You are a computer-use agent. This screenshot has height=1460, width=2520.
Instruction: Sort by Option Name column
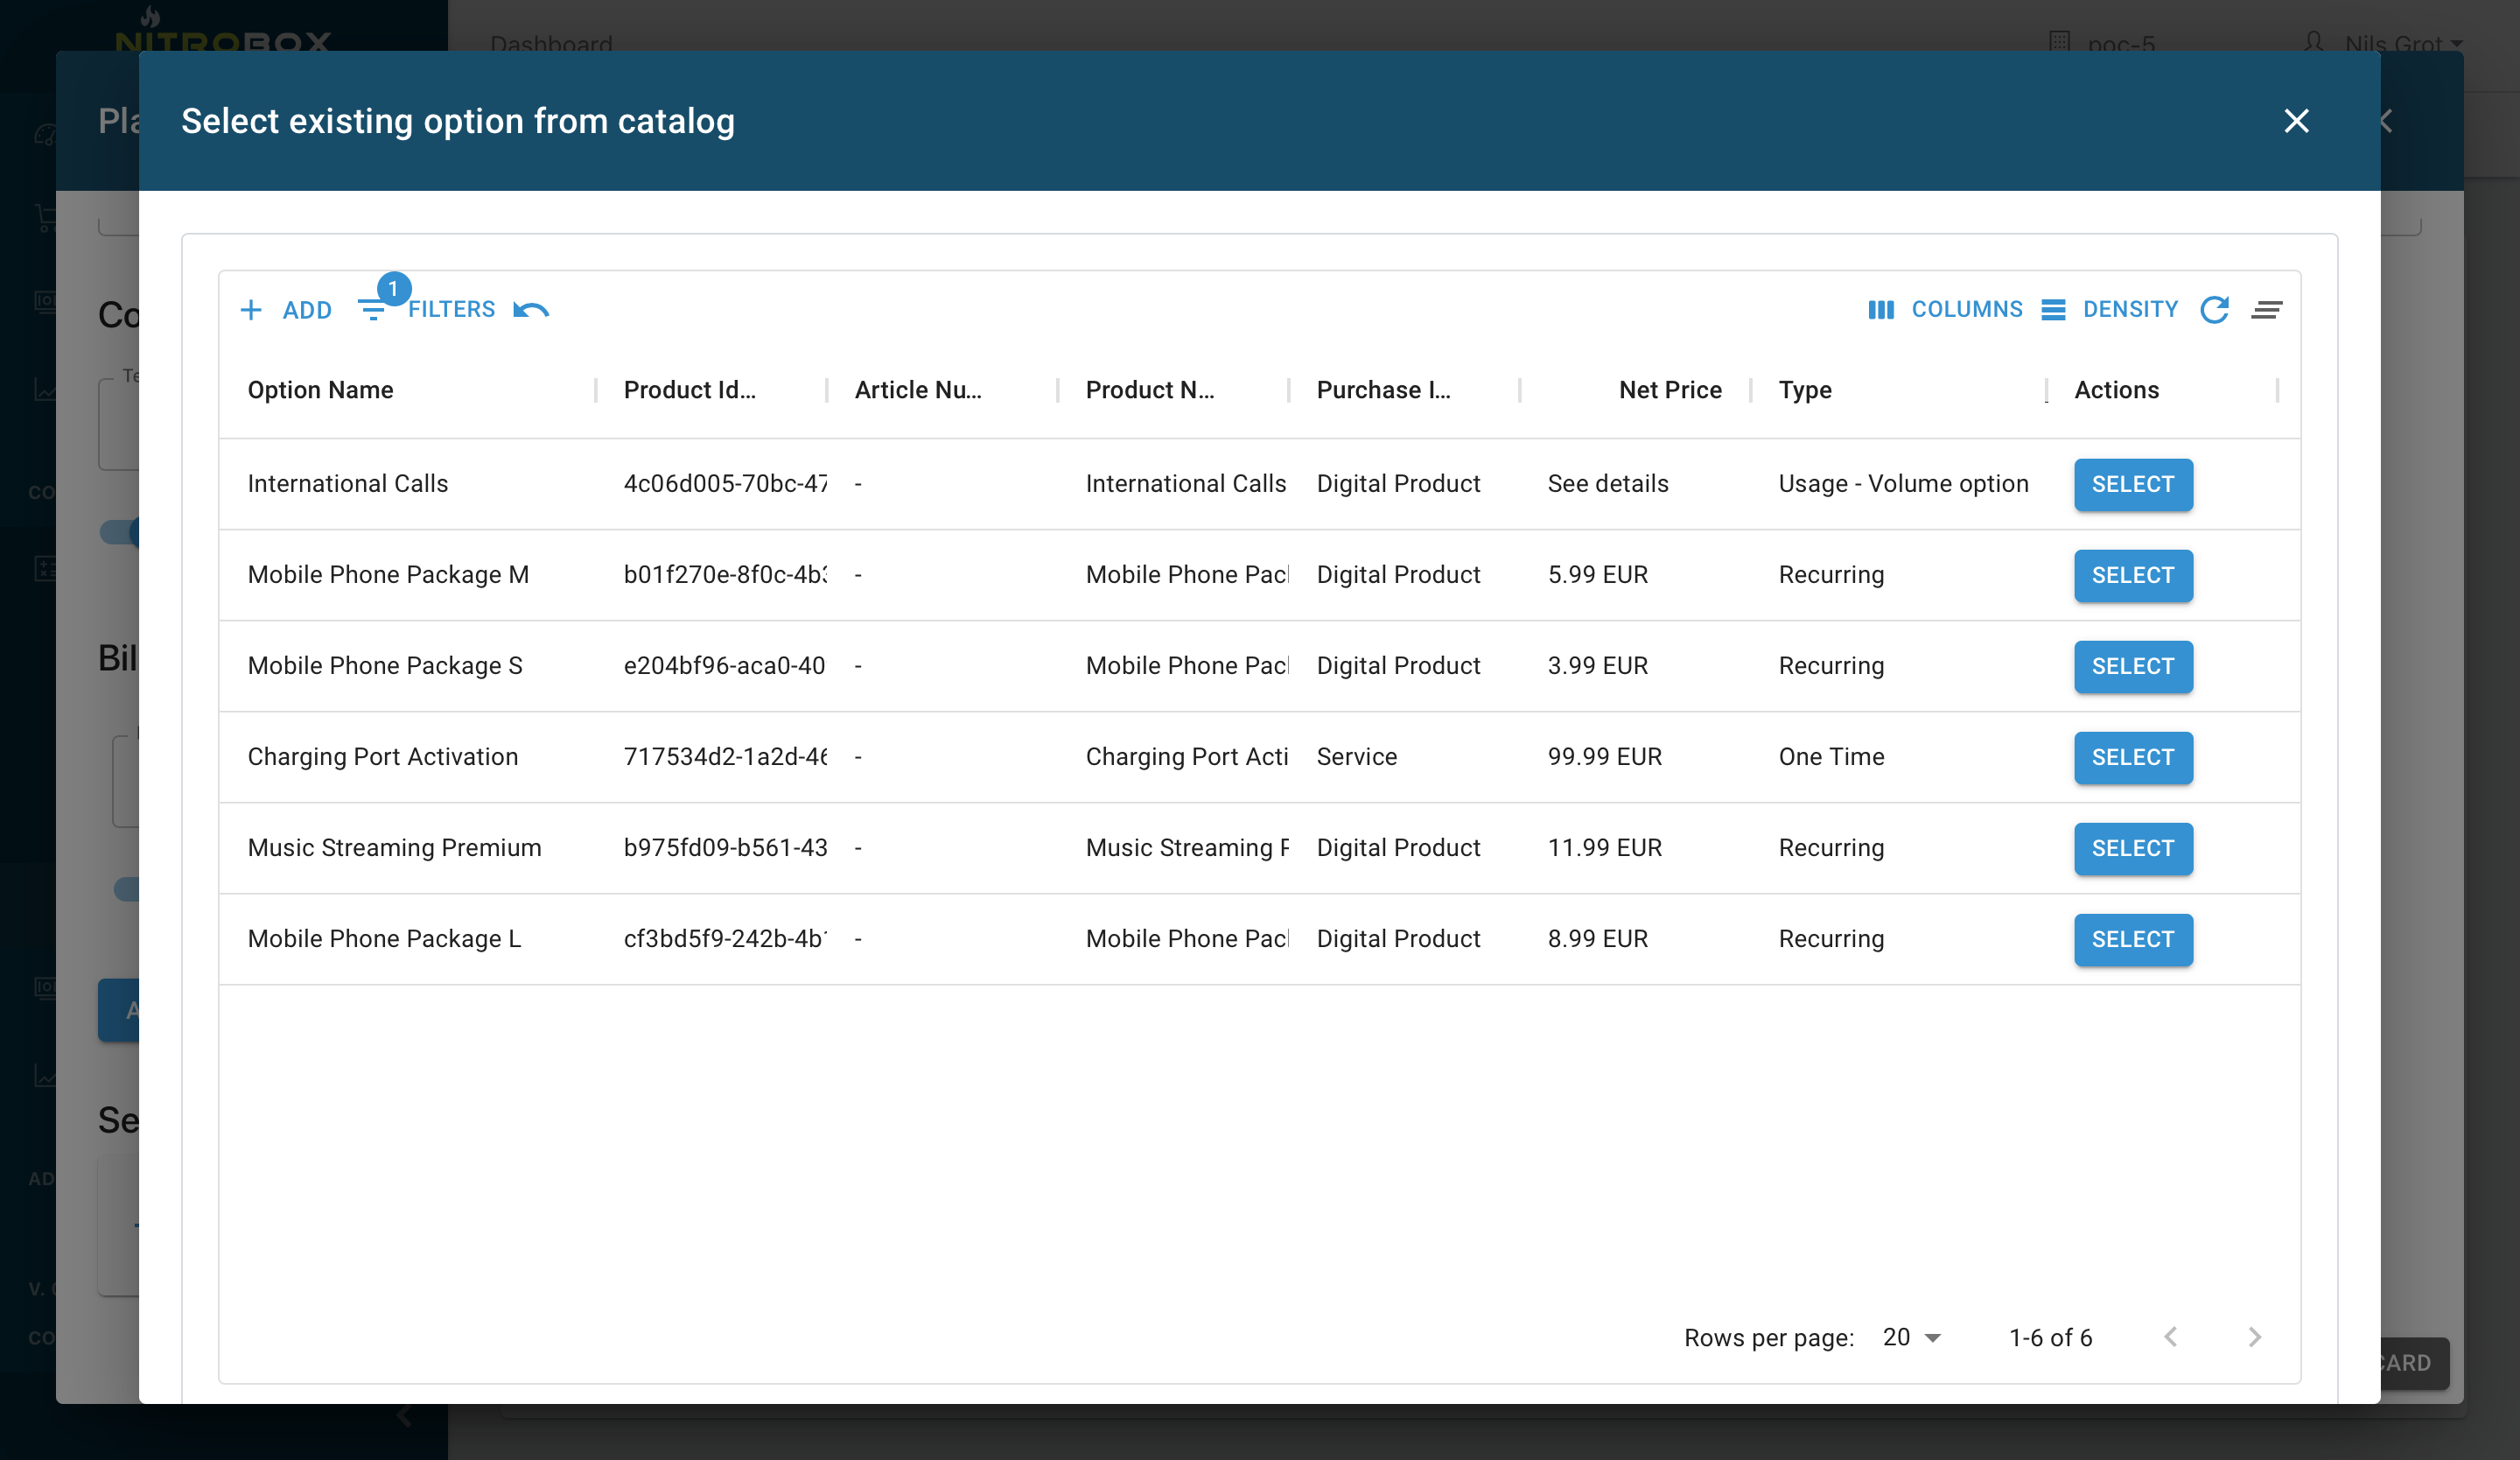point(321,390)
